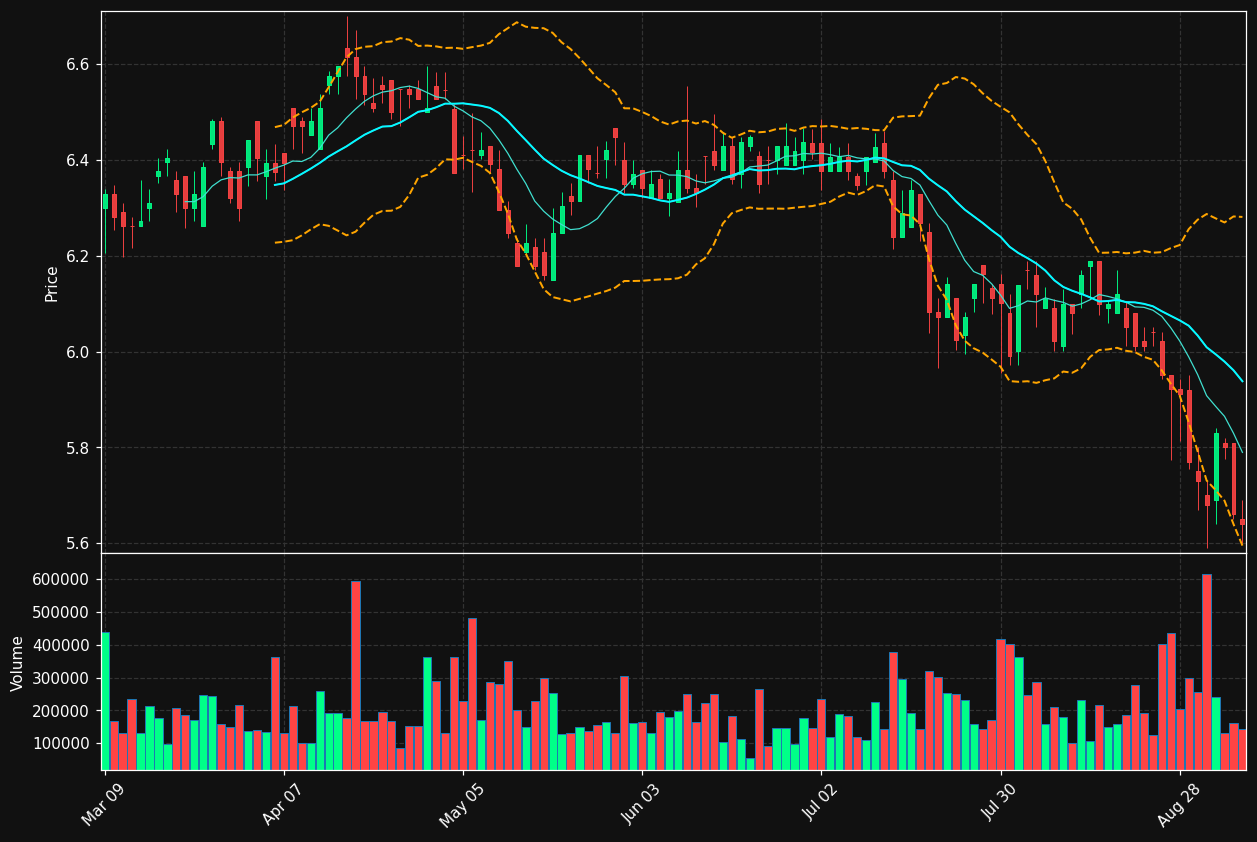
Task: Click the 6.2 price tick label
Action: [x=78, y=257]
